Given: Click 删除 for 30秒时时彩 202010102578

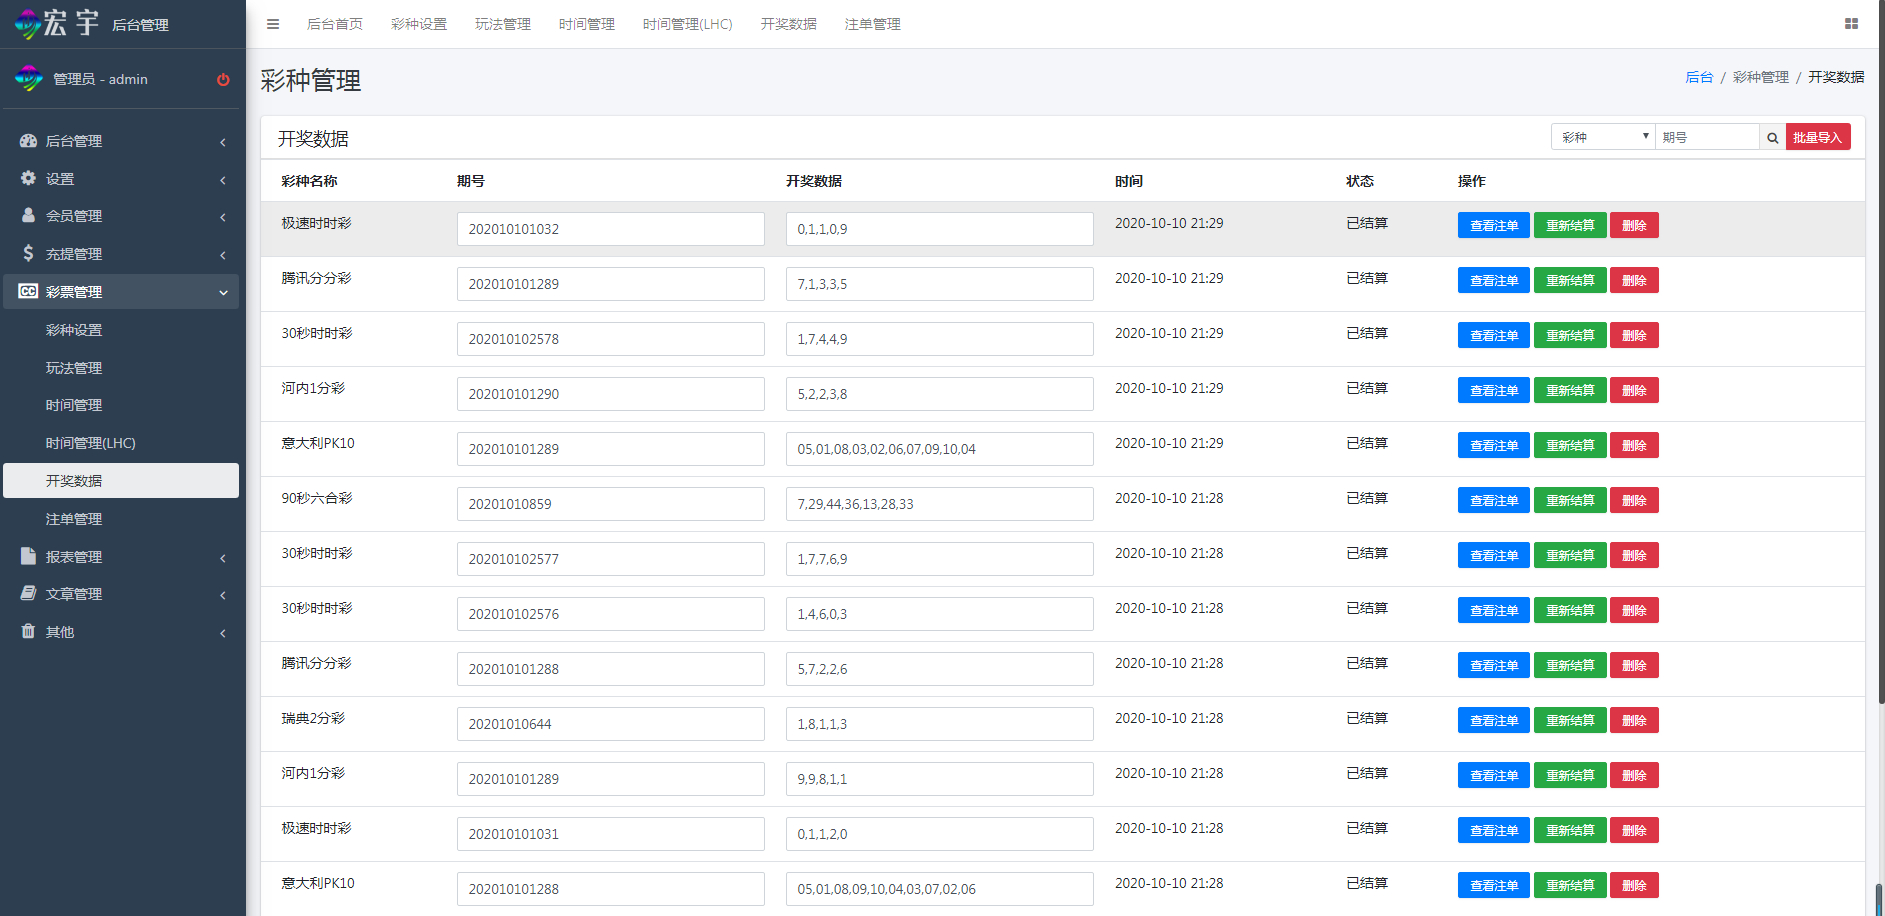Looking at the screenshot, I should [1634, 335].
